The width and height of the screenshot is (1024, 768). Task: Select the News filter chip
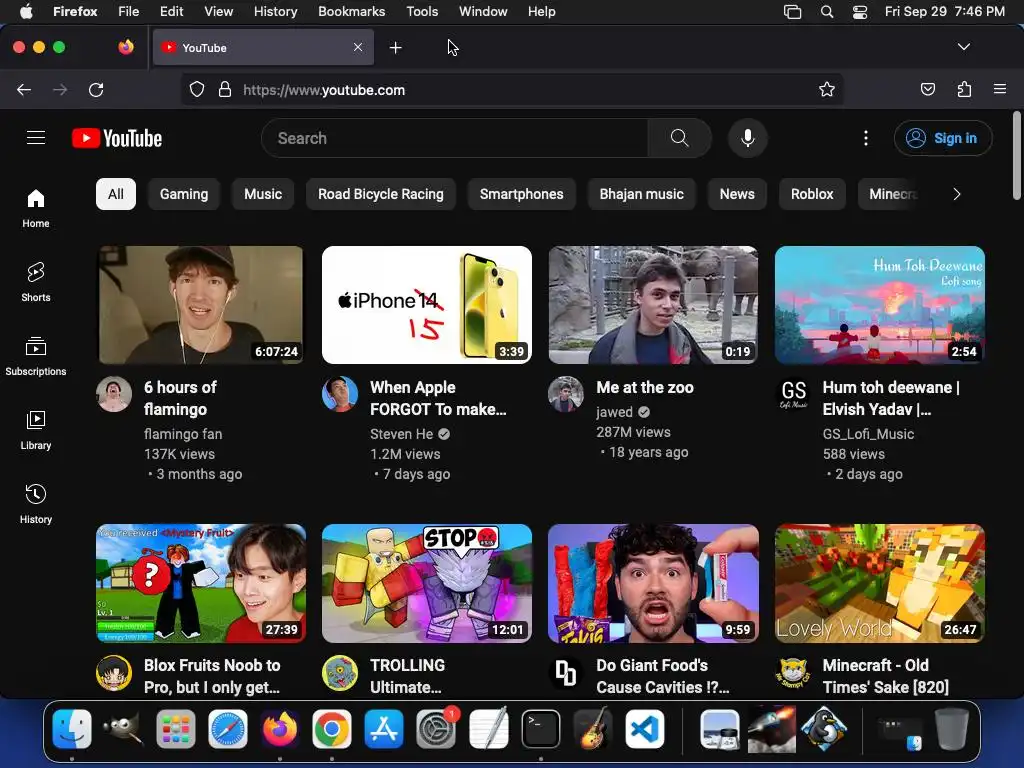(x=737, y=194)
